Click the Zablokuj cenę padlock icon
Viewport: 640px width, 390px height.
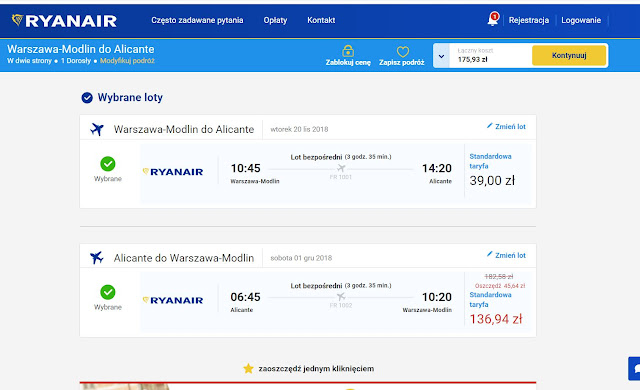coord(348,51)
